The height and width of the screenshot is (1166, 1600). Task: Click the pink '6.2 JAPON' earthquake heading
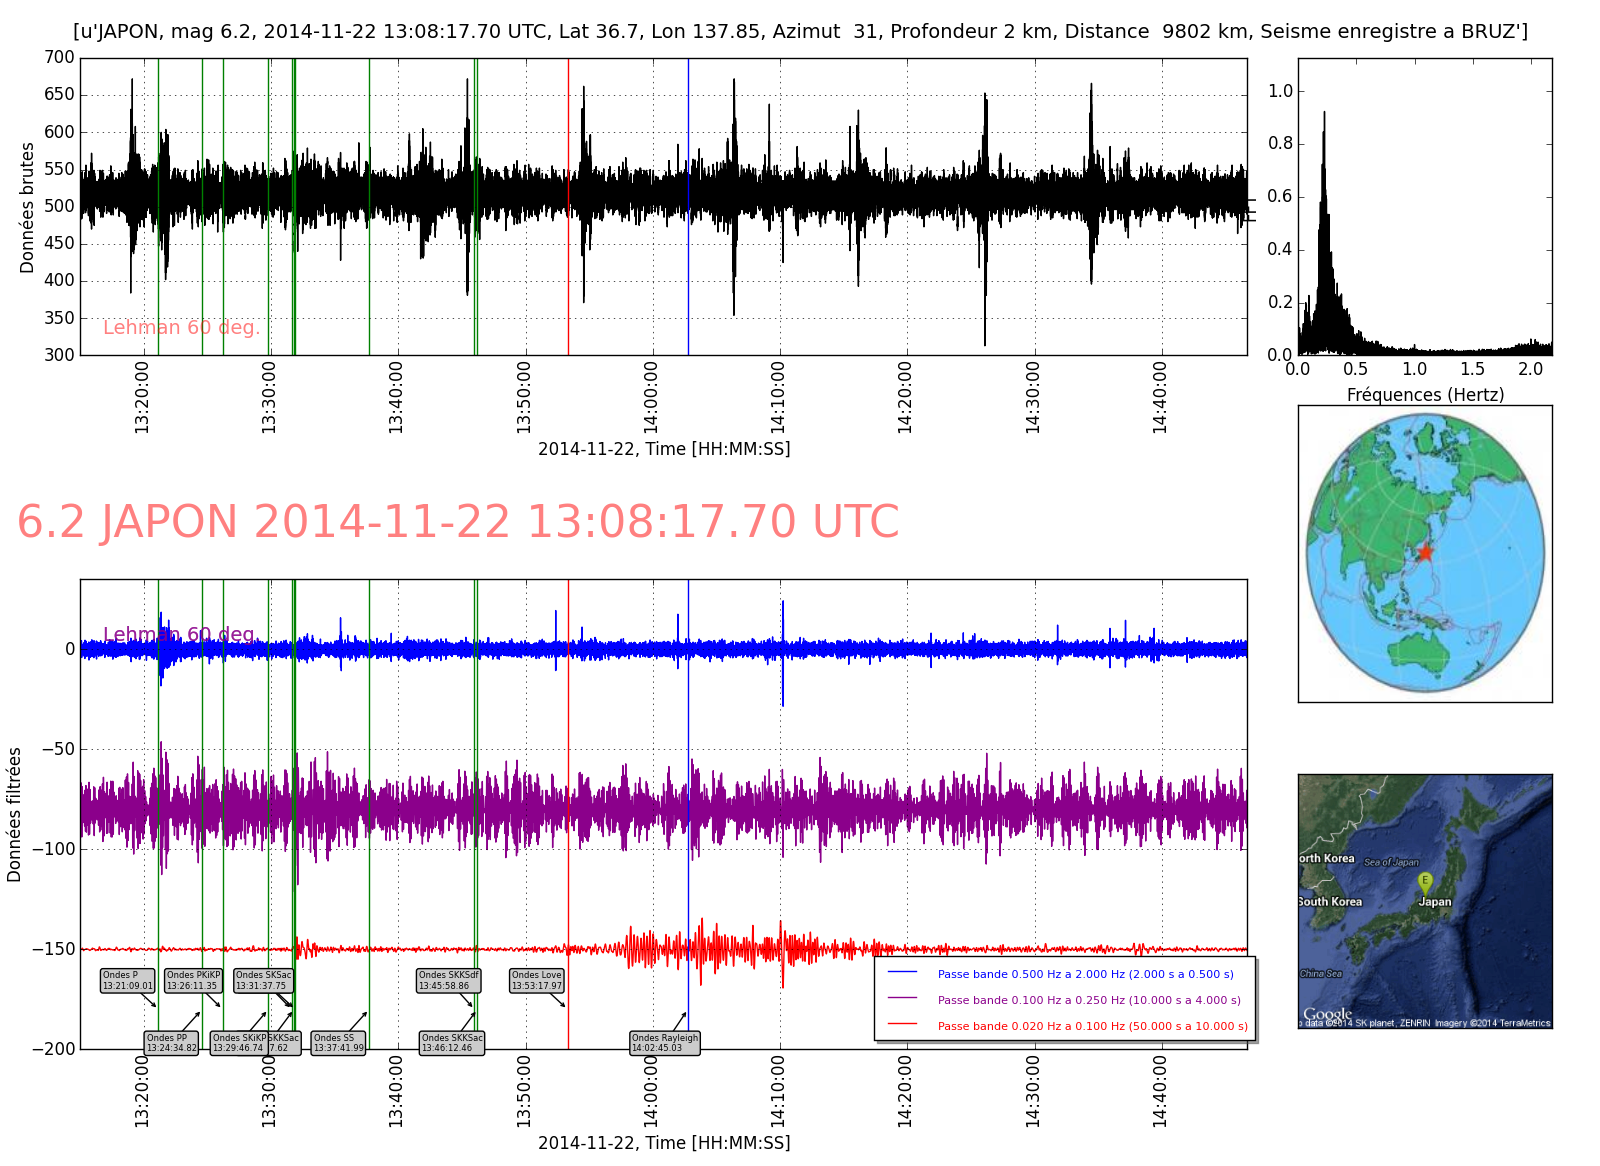pos(458,522)
